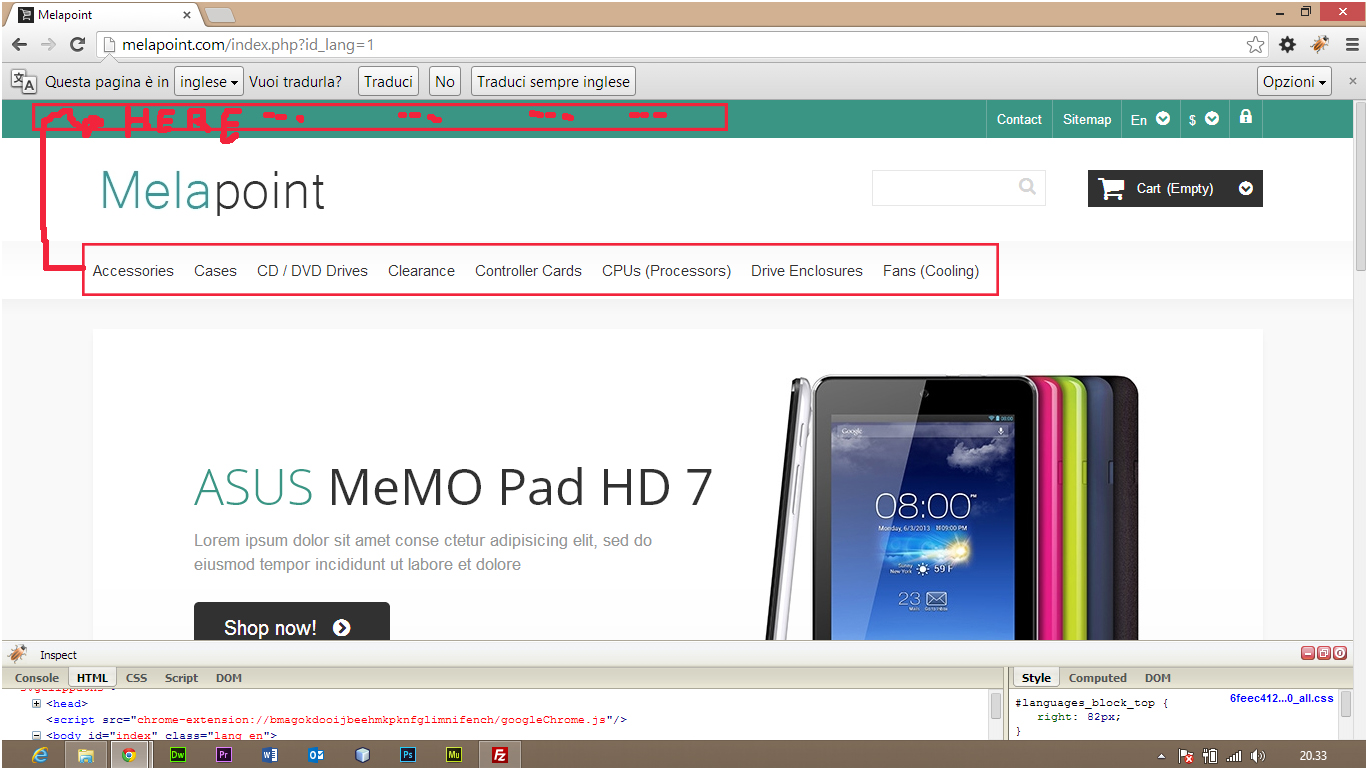Open the CPUs (Processors) category
Viewport: 1366px width, 768px height.
coord(666,271)
